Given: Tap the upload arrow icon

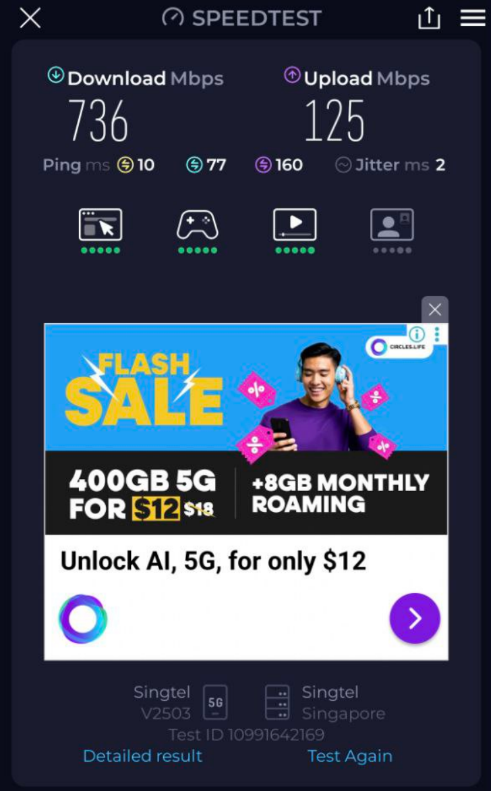Looking at the screenshot, I should 292,76.
